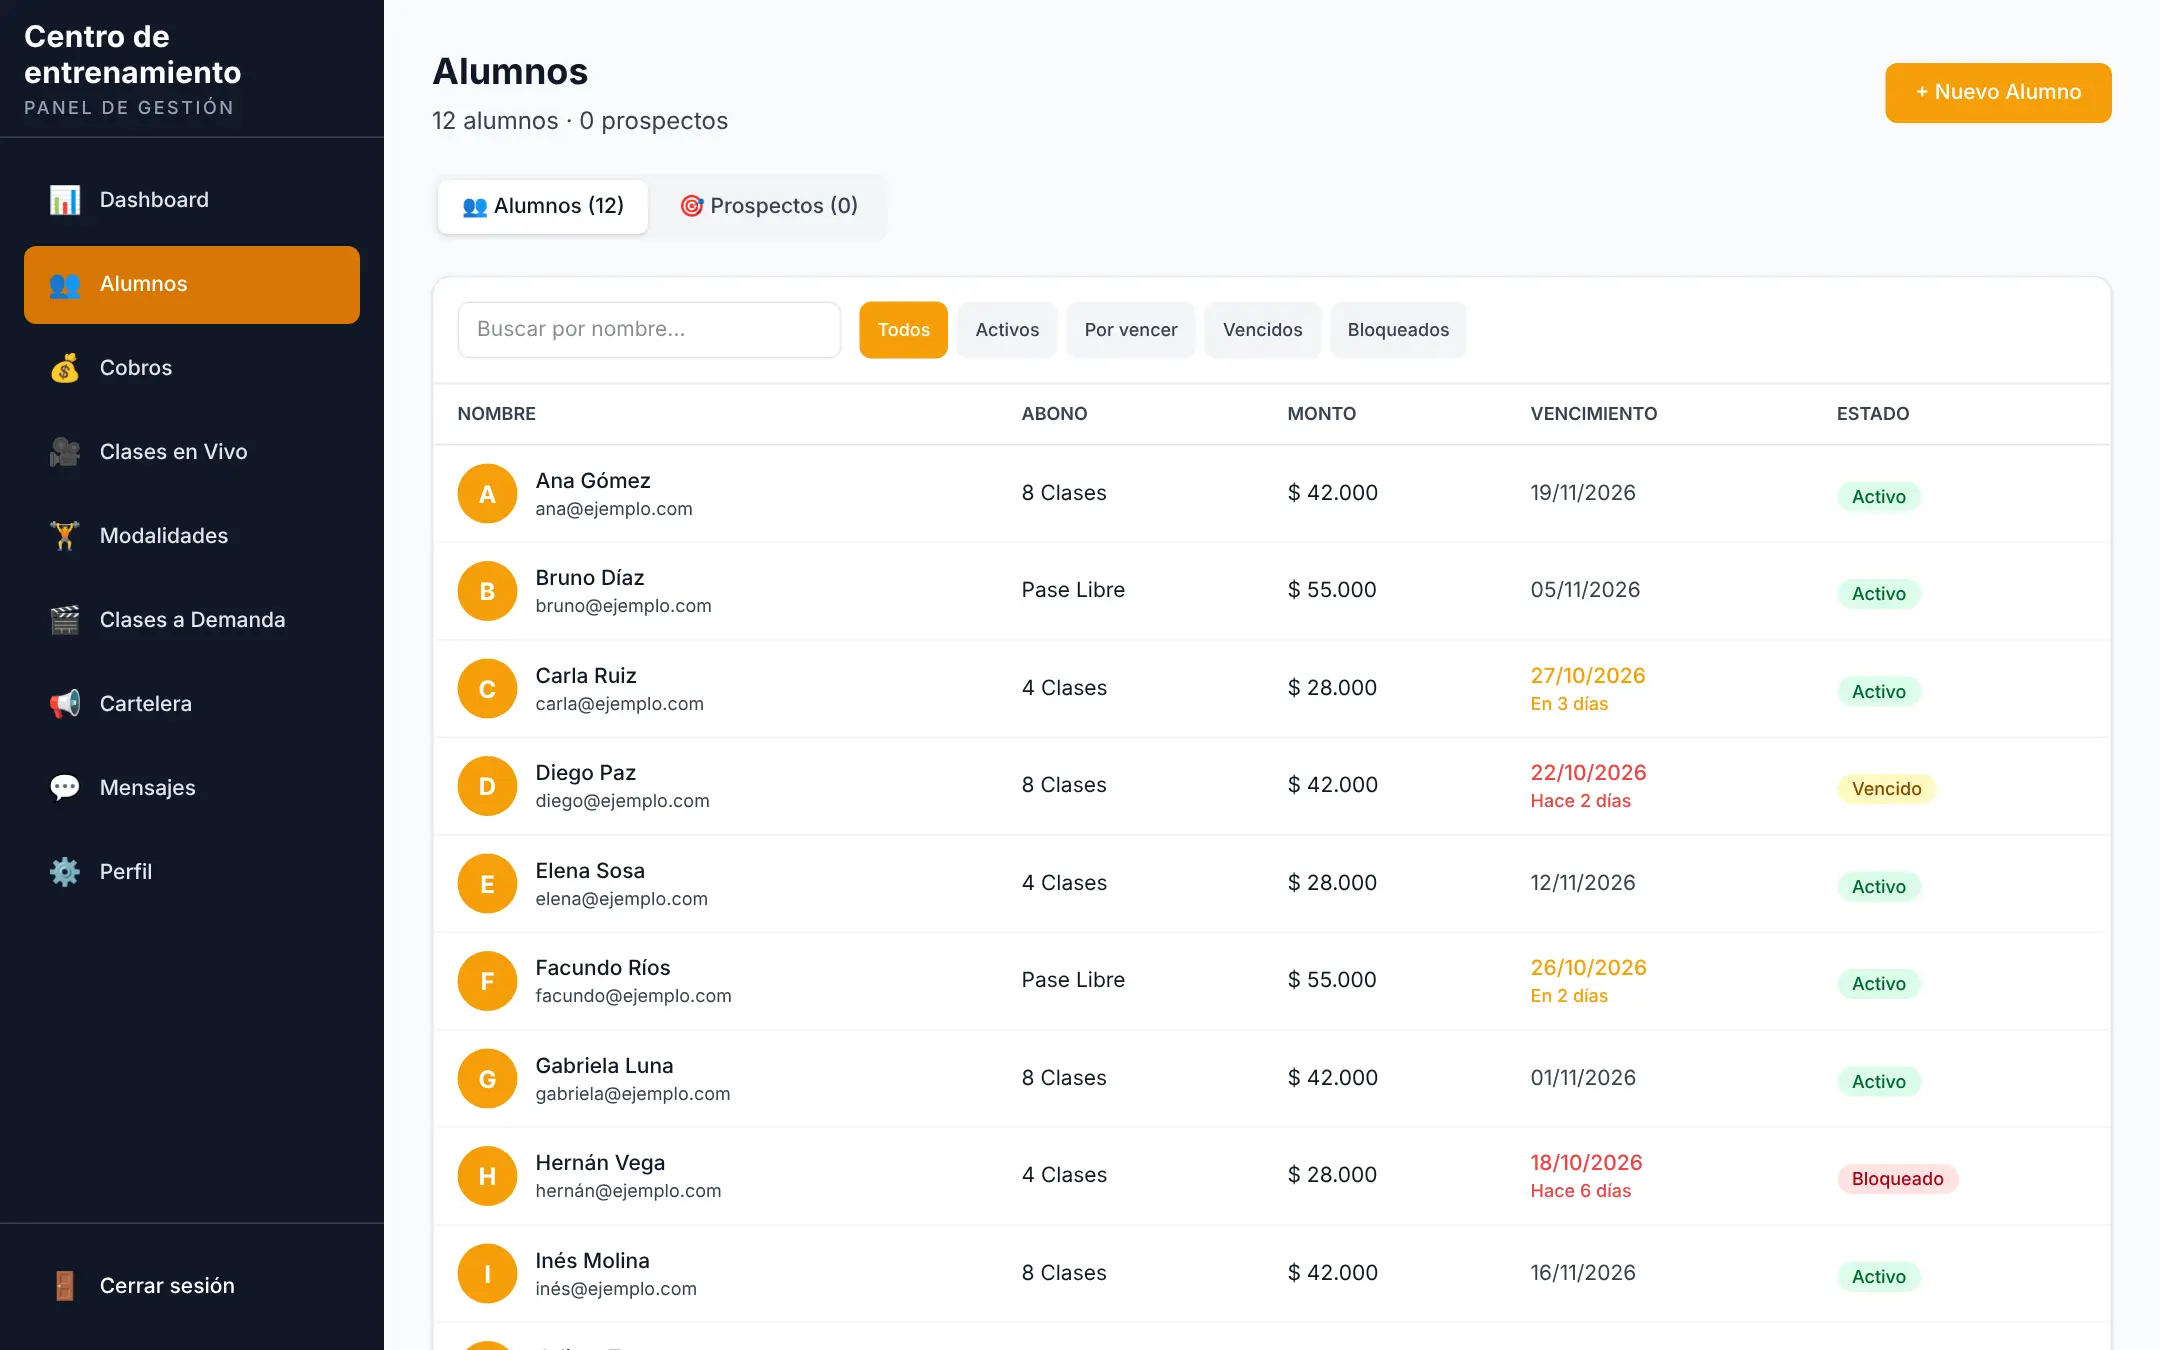Click the Vencido badge for Diego Paz

click(x=1886, y=789)
